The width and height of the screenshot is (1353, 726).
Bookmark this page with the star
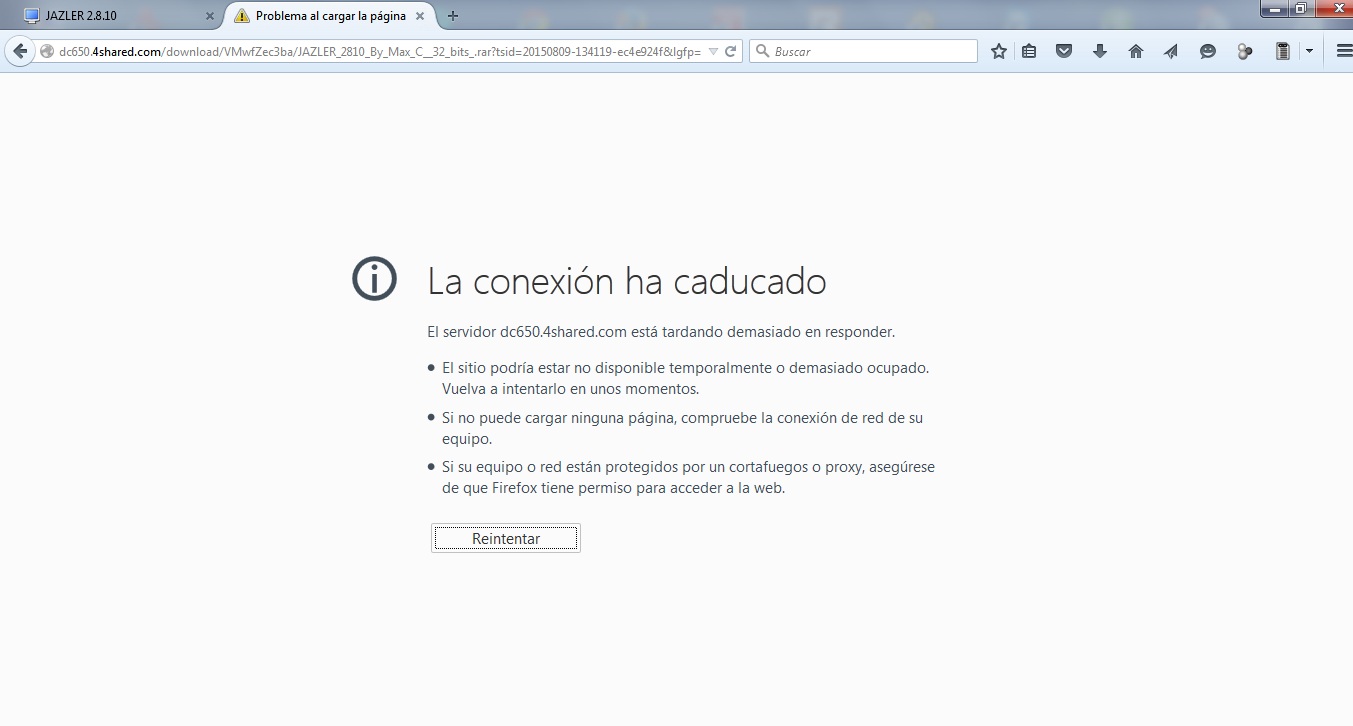[998, 52]
